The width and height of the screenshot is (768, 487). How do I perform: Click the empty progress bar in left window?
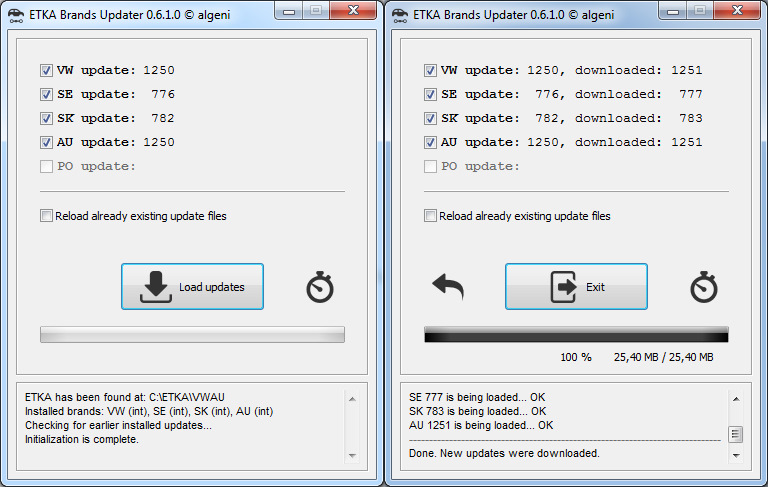point(192,335)
